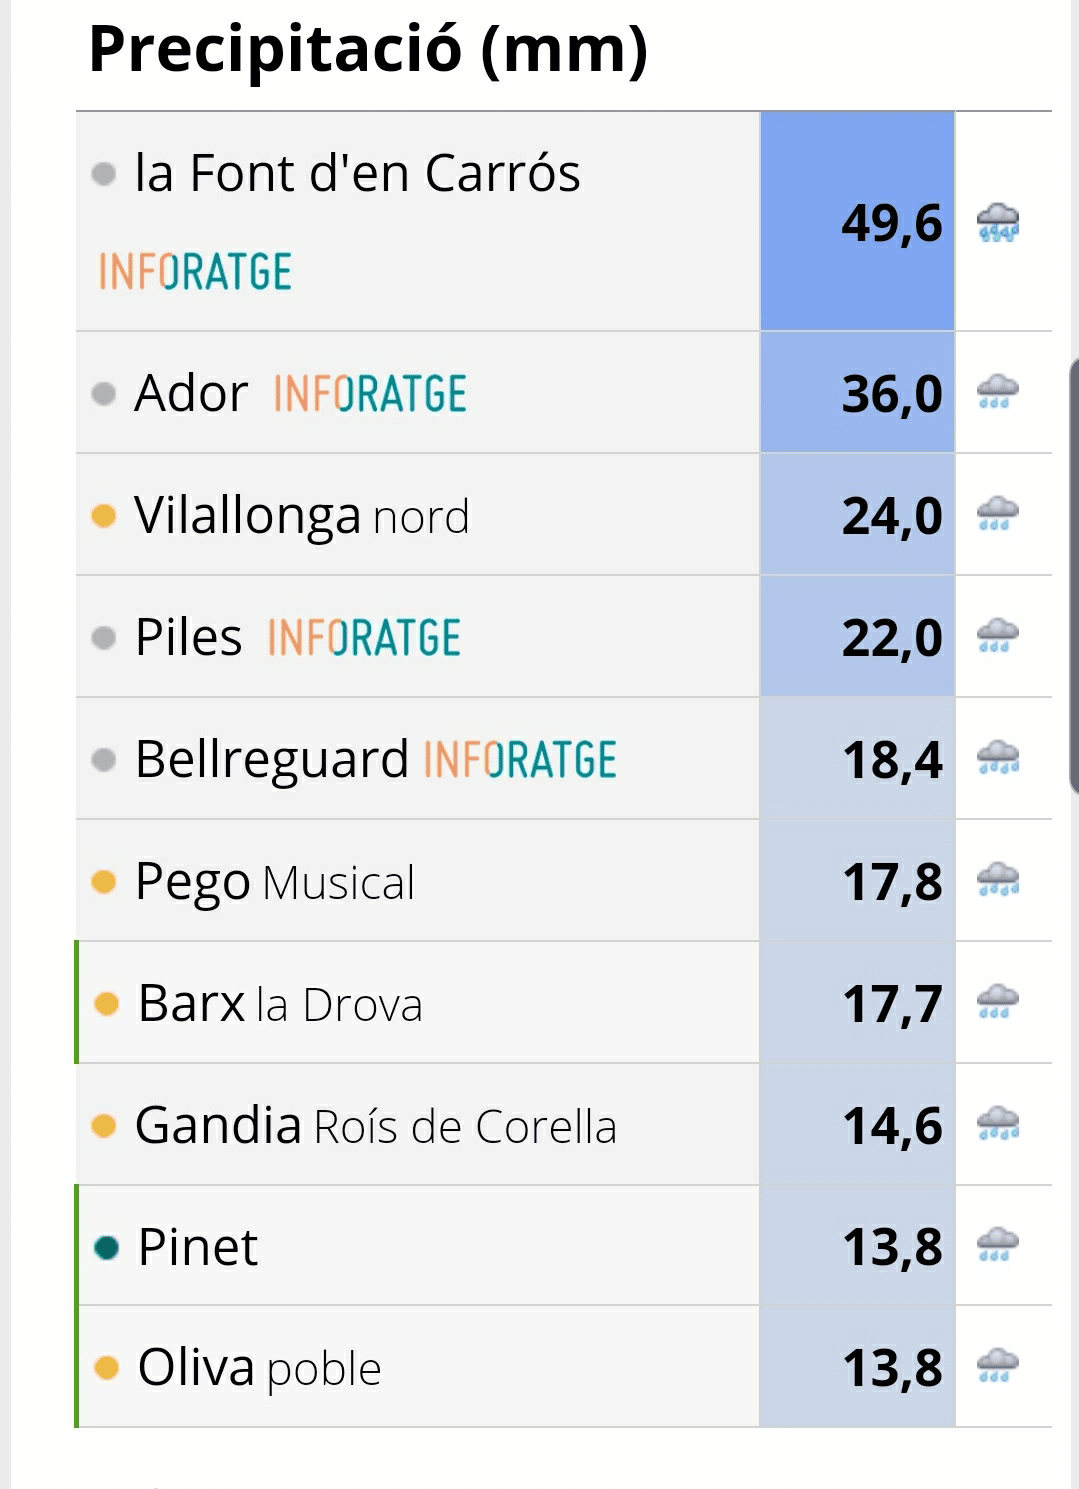Click the rain icon next to 24,0

(997, 514)
